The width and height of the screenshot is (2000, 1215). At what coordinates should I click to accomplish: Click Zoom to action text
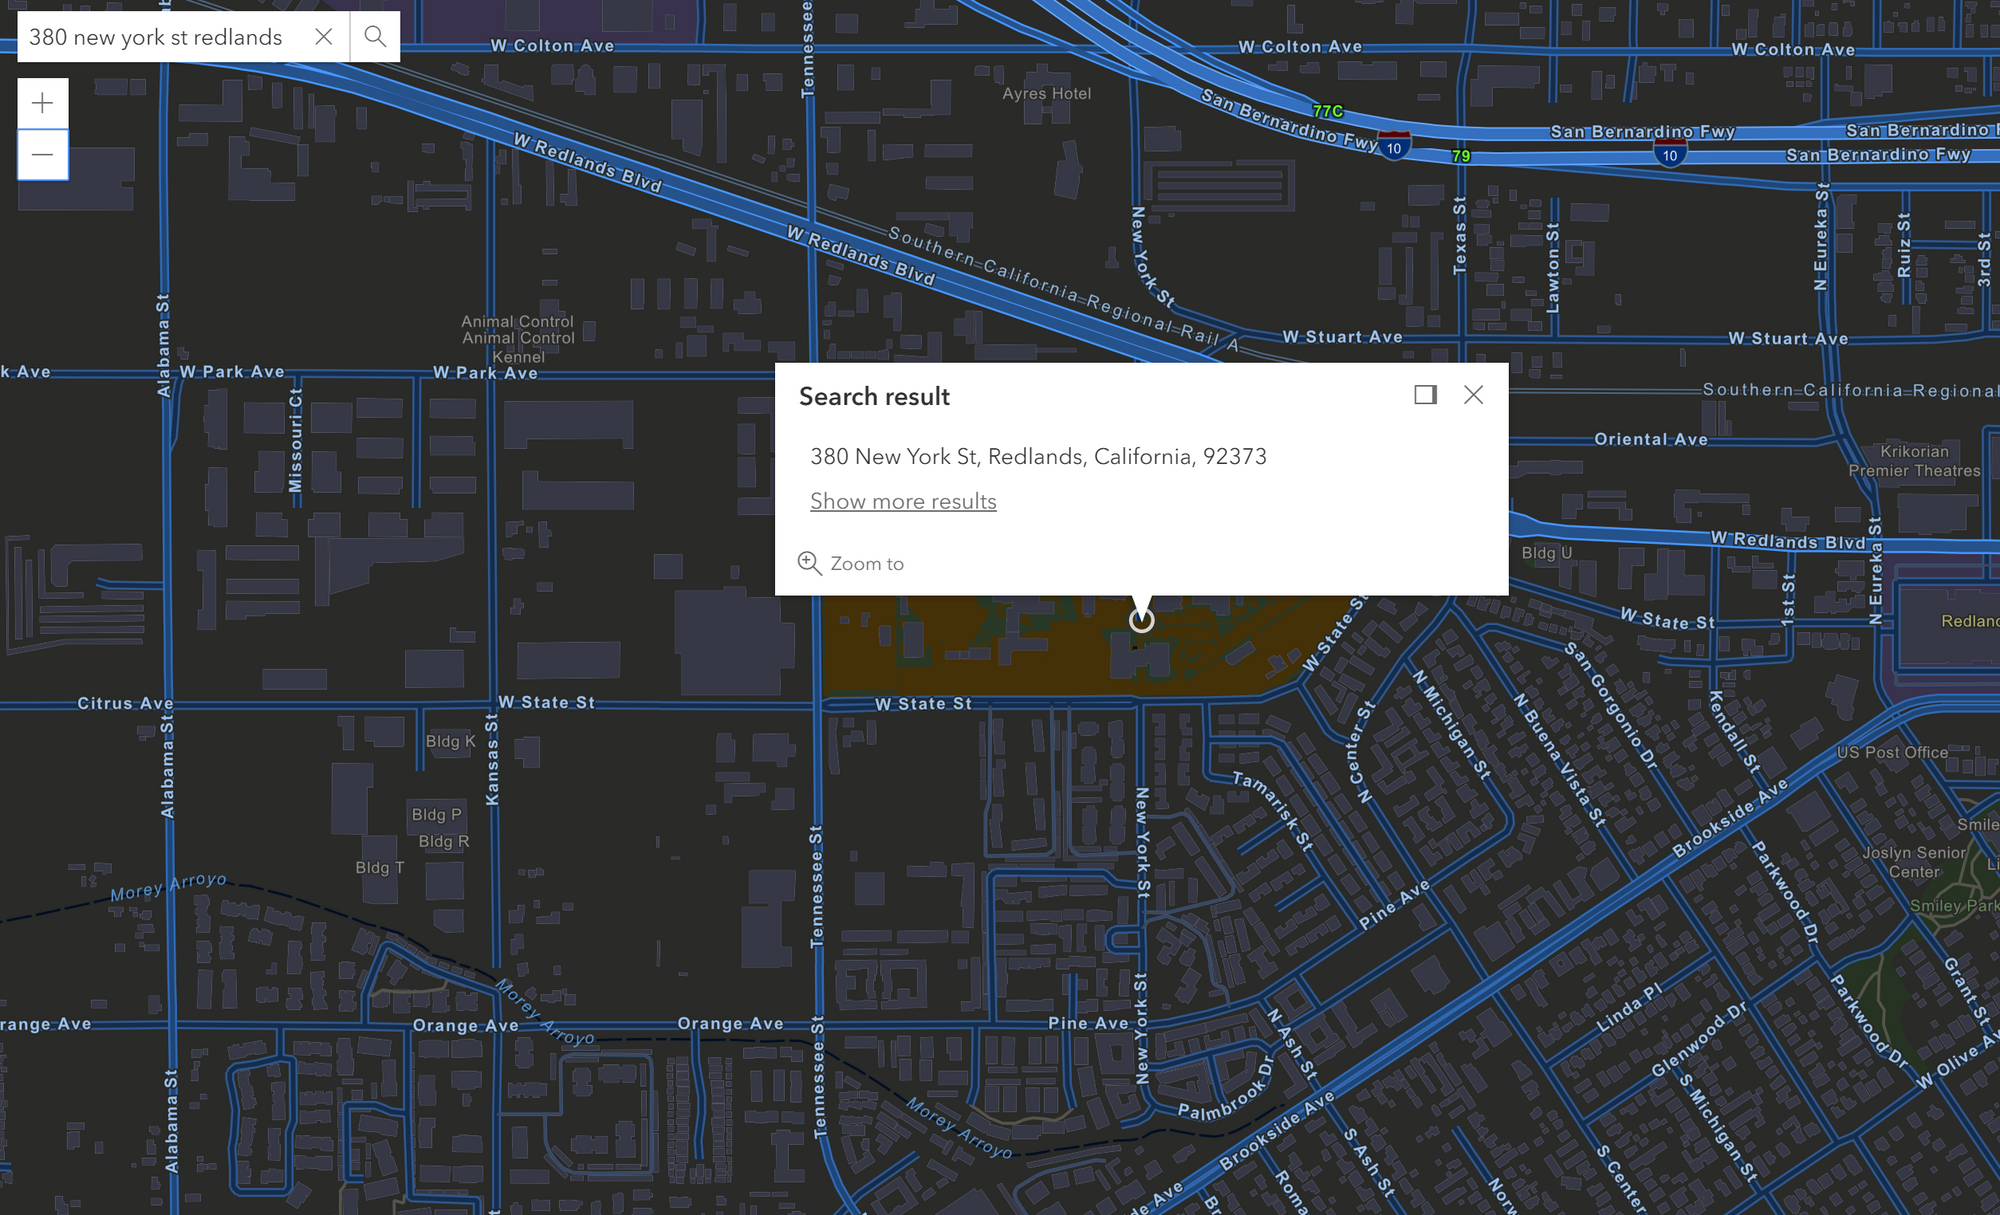click(x=866, y=564)
